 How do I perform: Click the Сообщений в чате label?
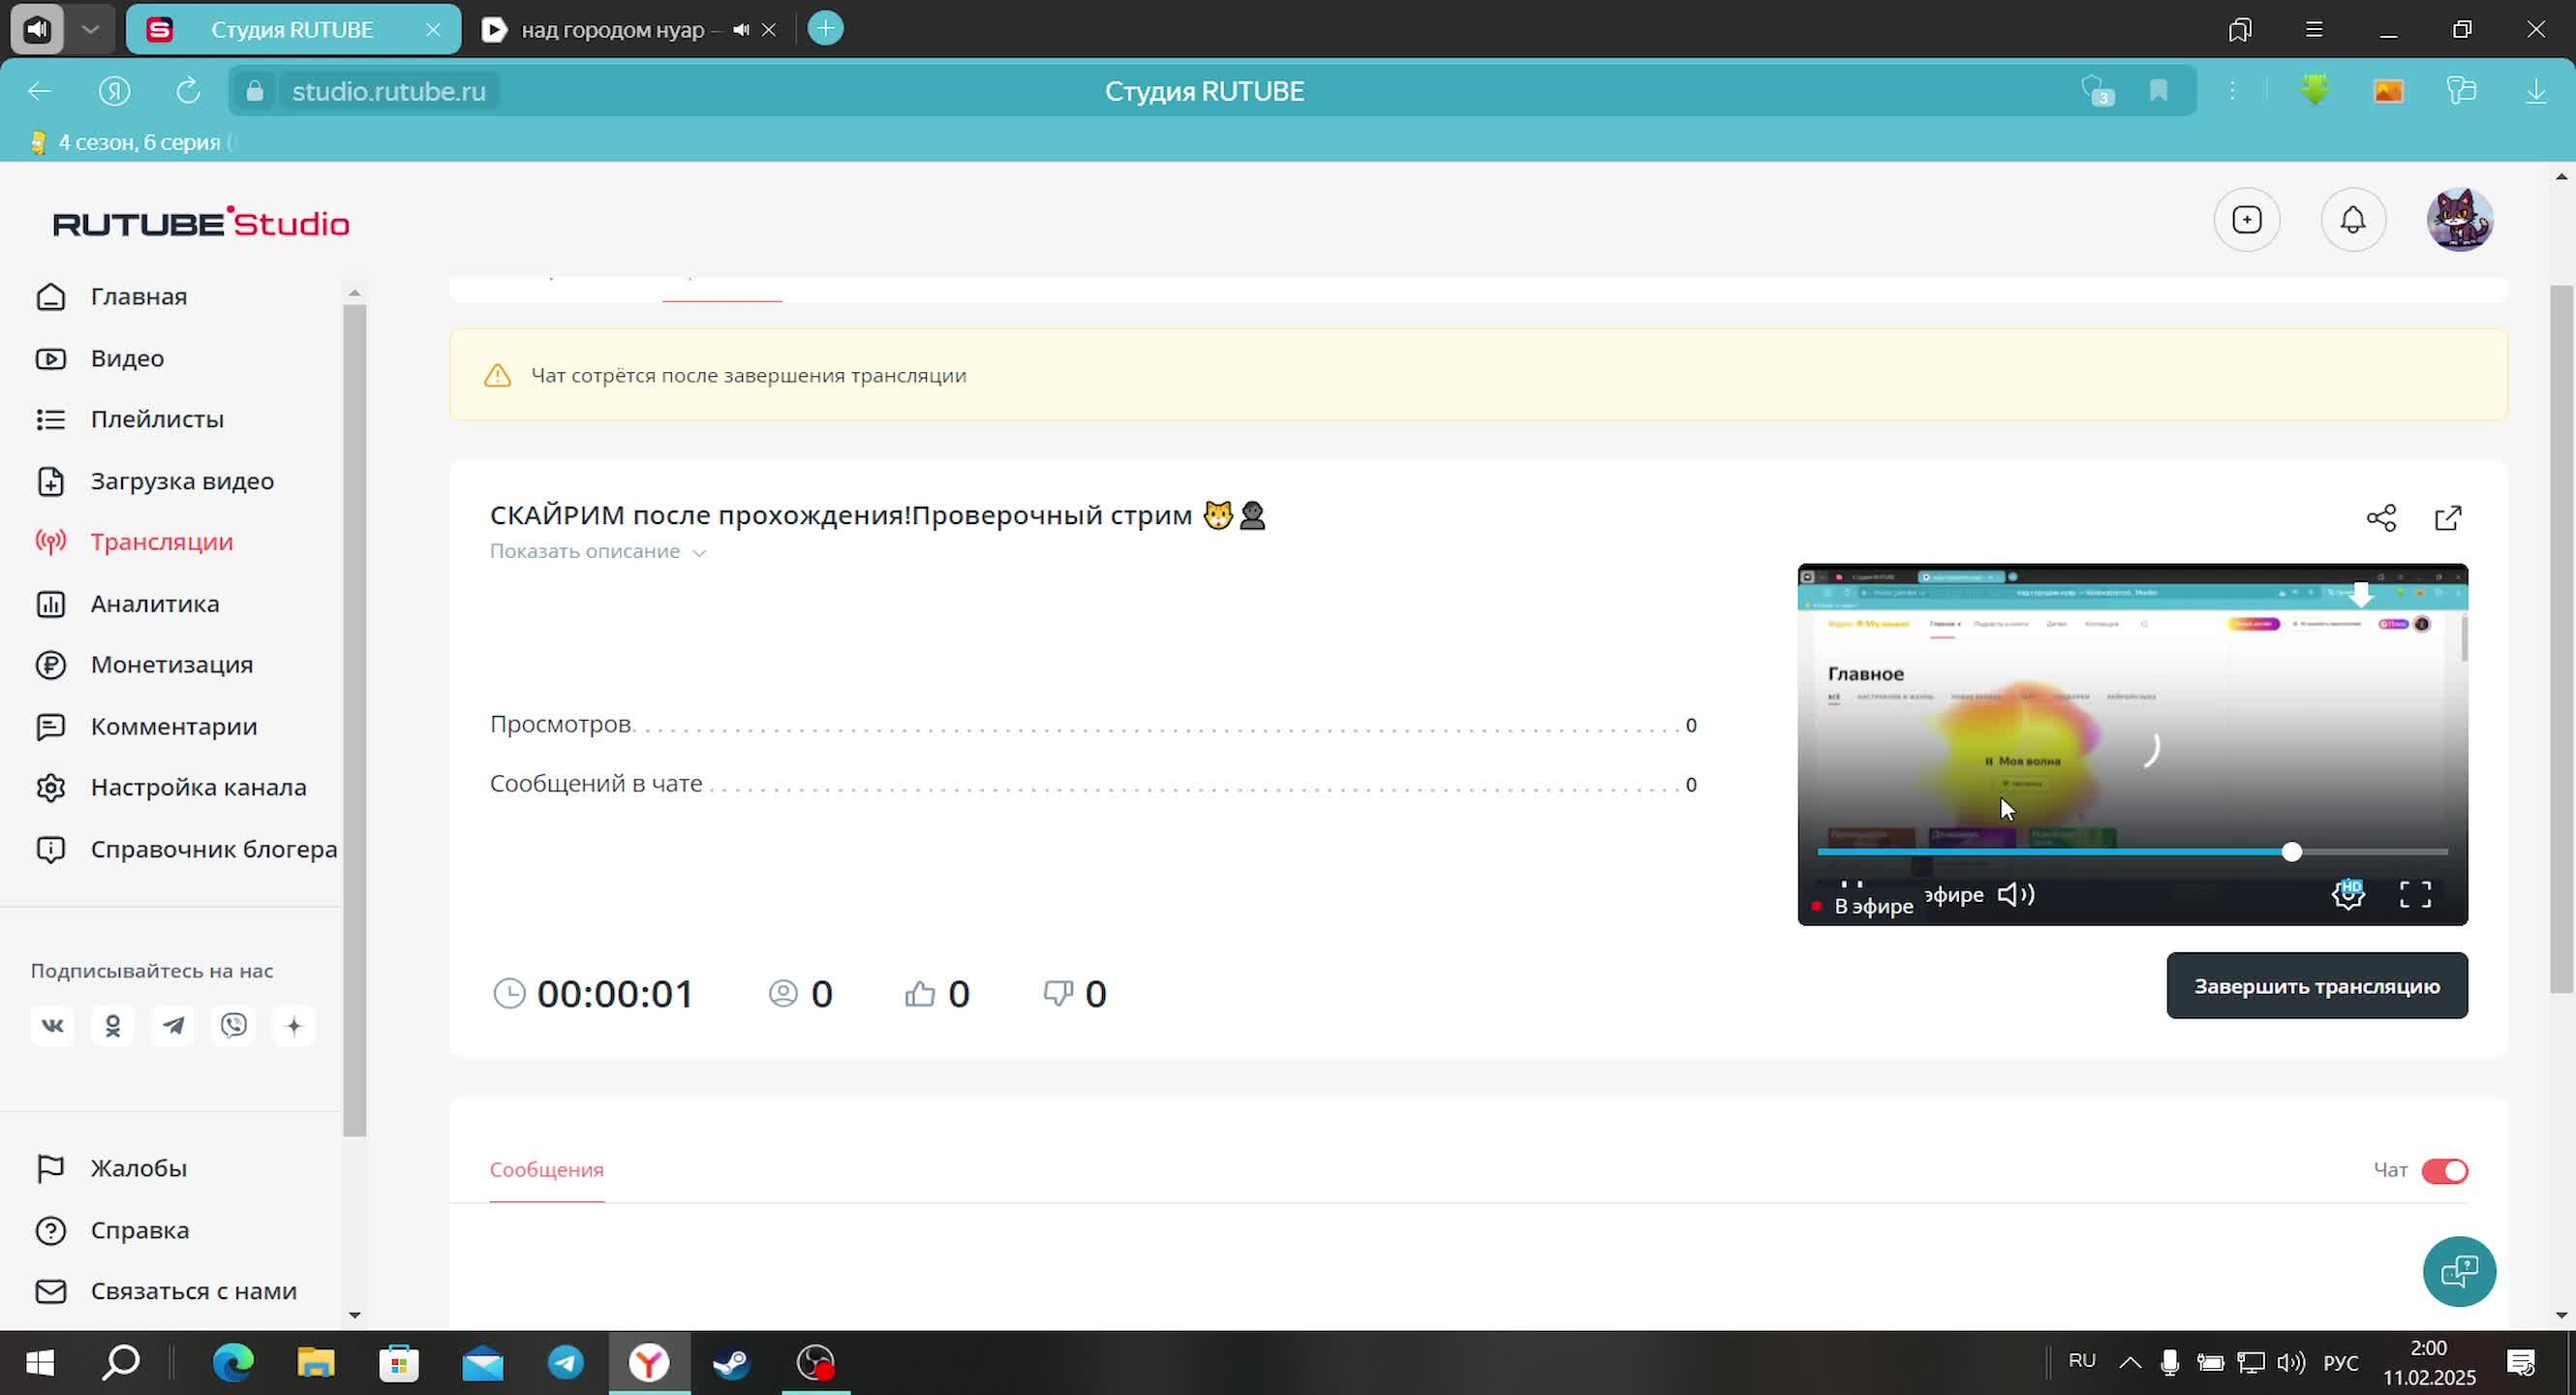tap(596, 784)
